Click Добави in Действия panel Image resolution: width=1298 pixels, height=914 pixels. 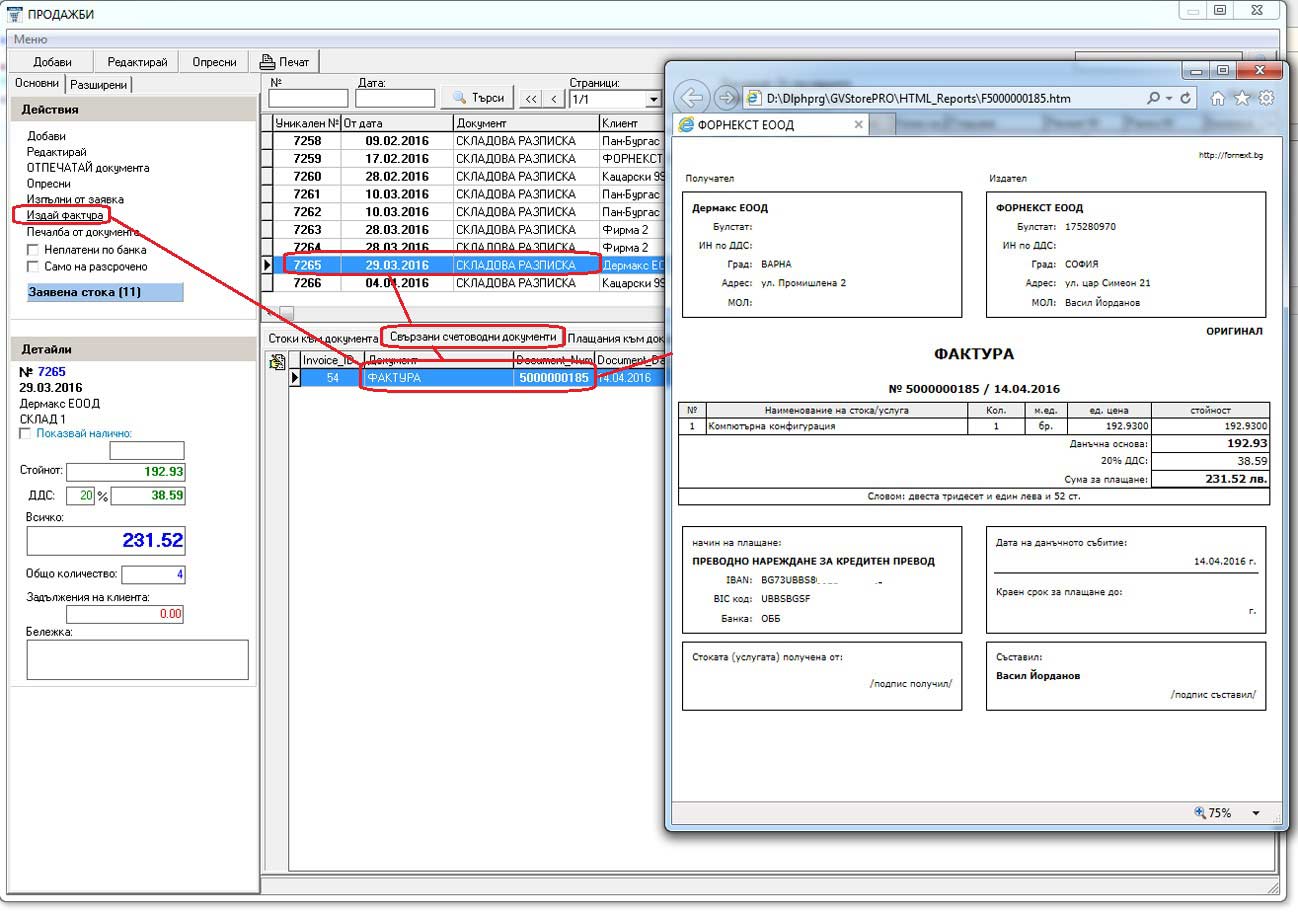click(x=46, y=135)
